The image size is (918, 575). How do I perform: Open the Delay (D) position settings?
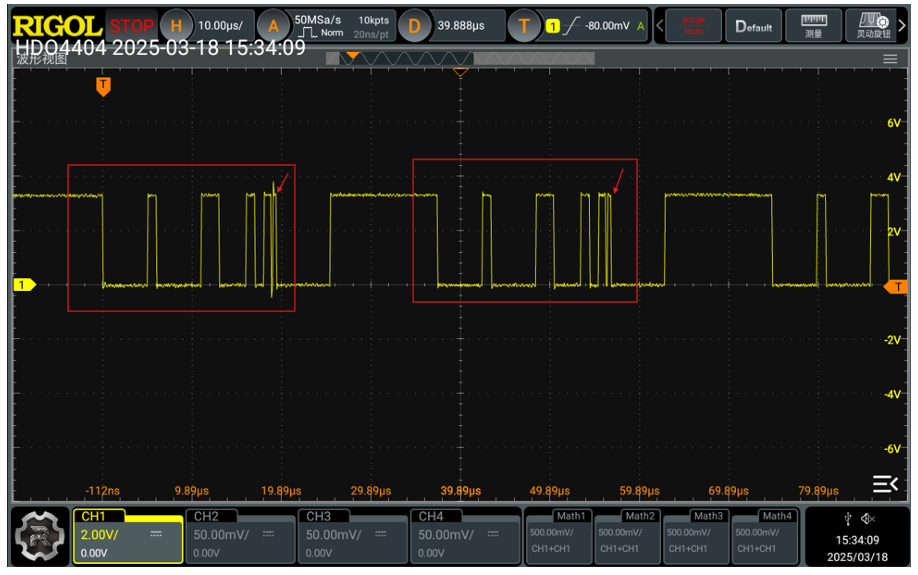pos(414,26)
